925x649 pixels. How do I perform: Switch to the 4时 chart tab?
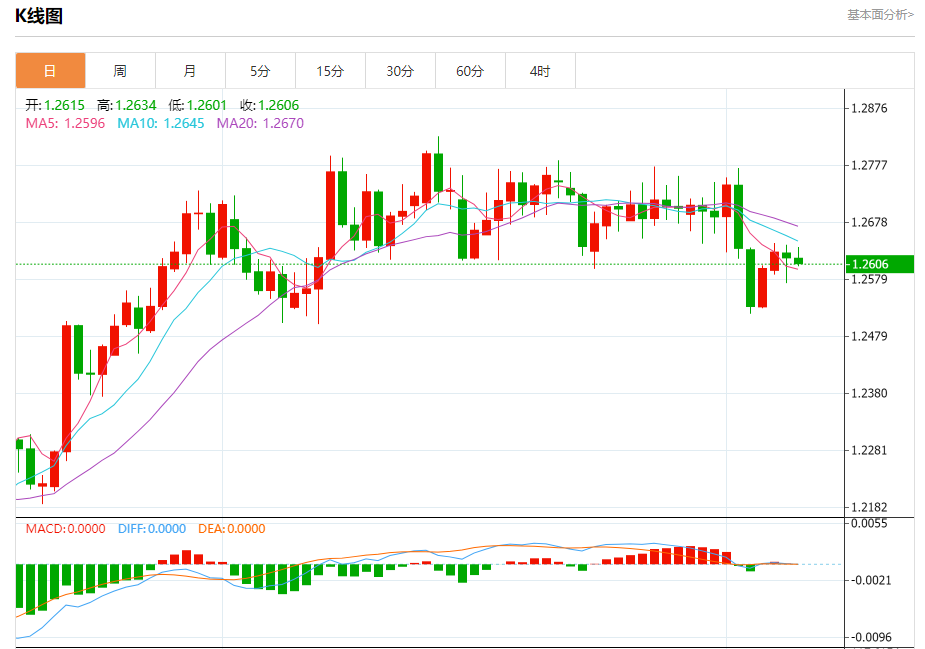tap(540, 71)
